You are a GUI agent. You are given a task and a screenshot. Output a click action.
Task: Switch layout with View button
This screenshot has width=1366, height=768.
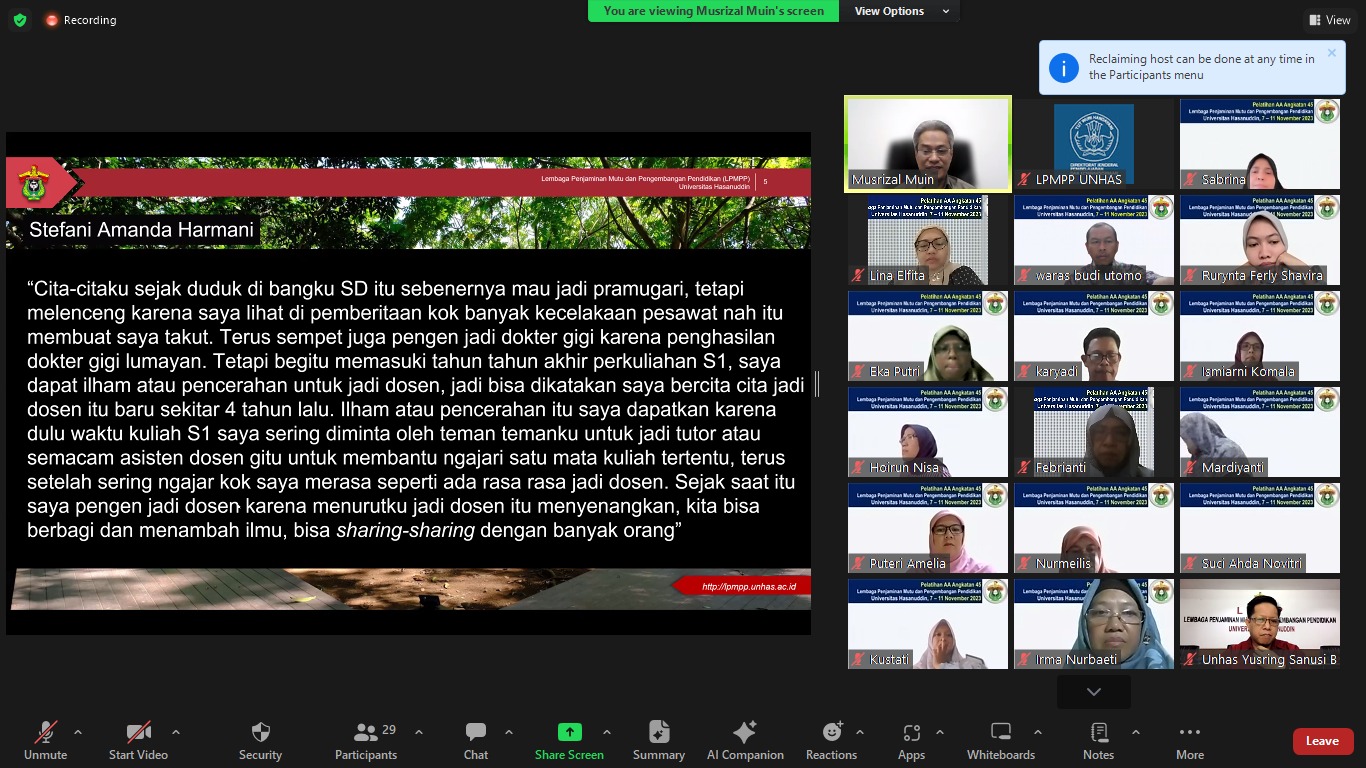(1329, 20)
